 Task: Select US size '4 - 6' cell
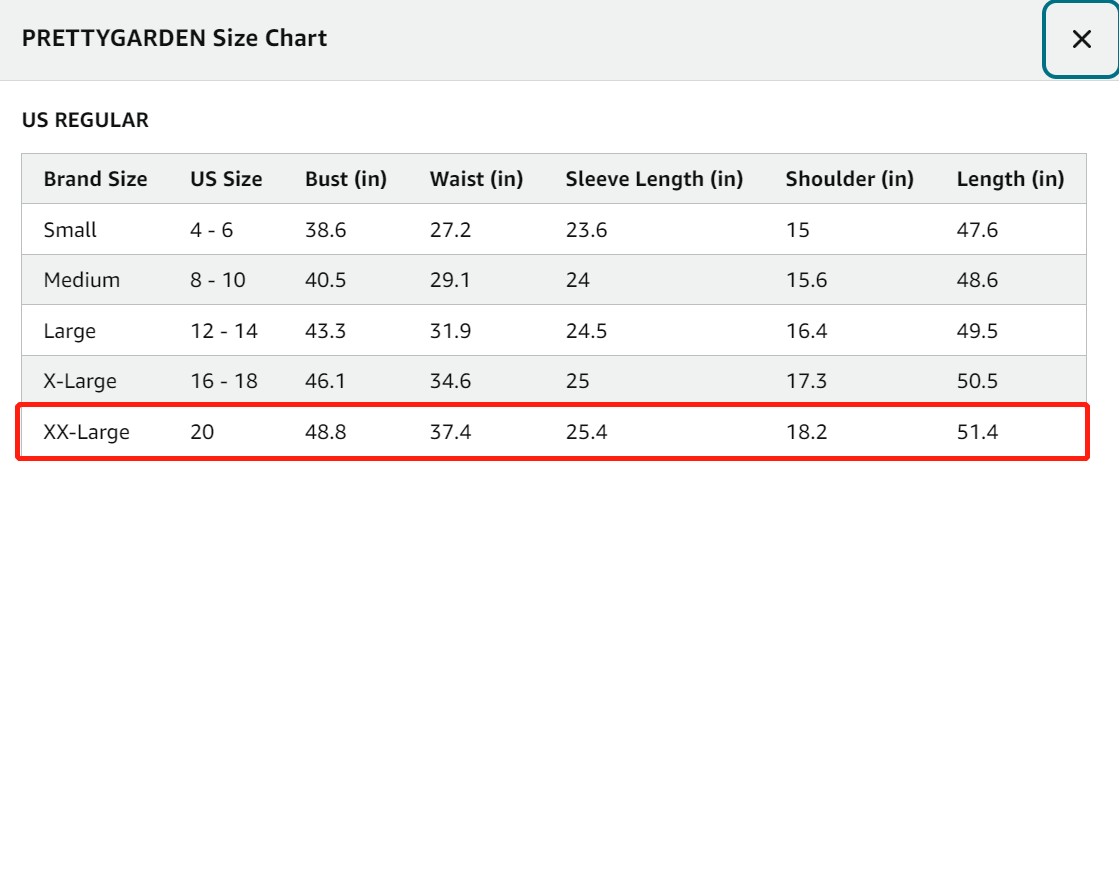point(212,230)
